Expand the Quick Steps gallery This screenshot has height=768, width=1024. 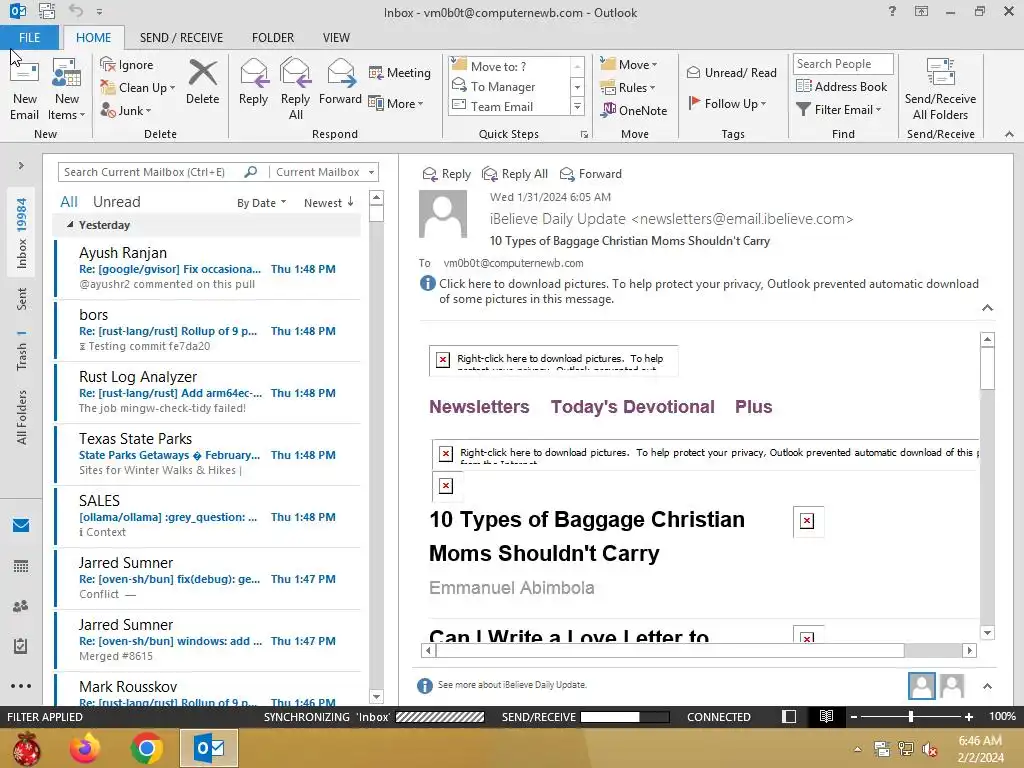577,106
